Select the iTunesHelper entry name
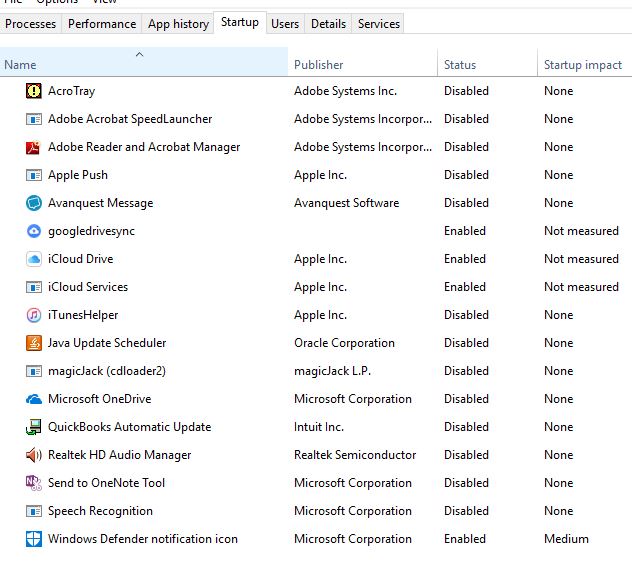Screen dimensions: 632x564 coord(83,315)
